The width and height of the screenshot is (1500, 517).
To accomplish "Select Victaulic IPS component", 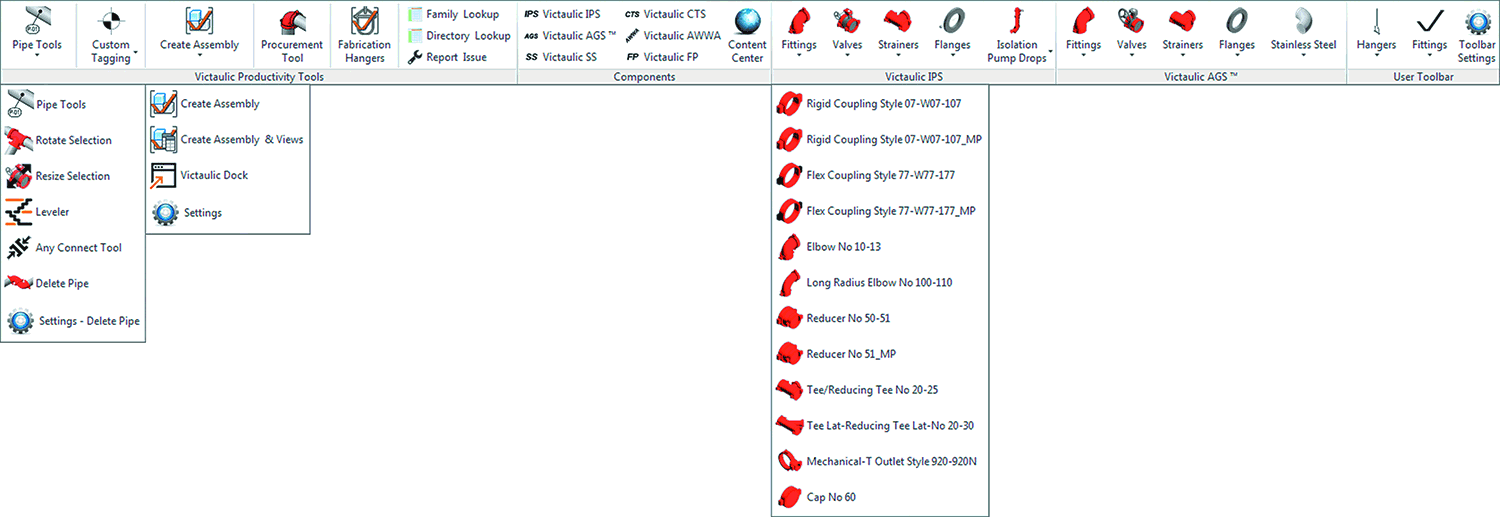I will [x=563, y=14].
